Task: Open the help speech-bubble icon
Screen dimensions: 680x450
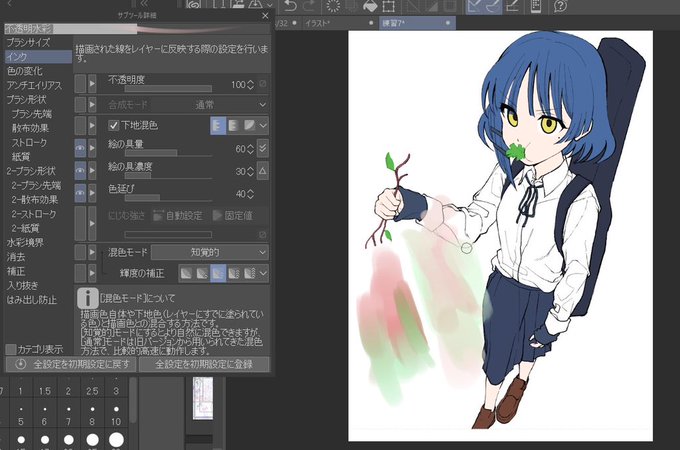Action: 560,6
